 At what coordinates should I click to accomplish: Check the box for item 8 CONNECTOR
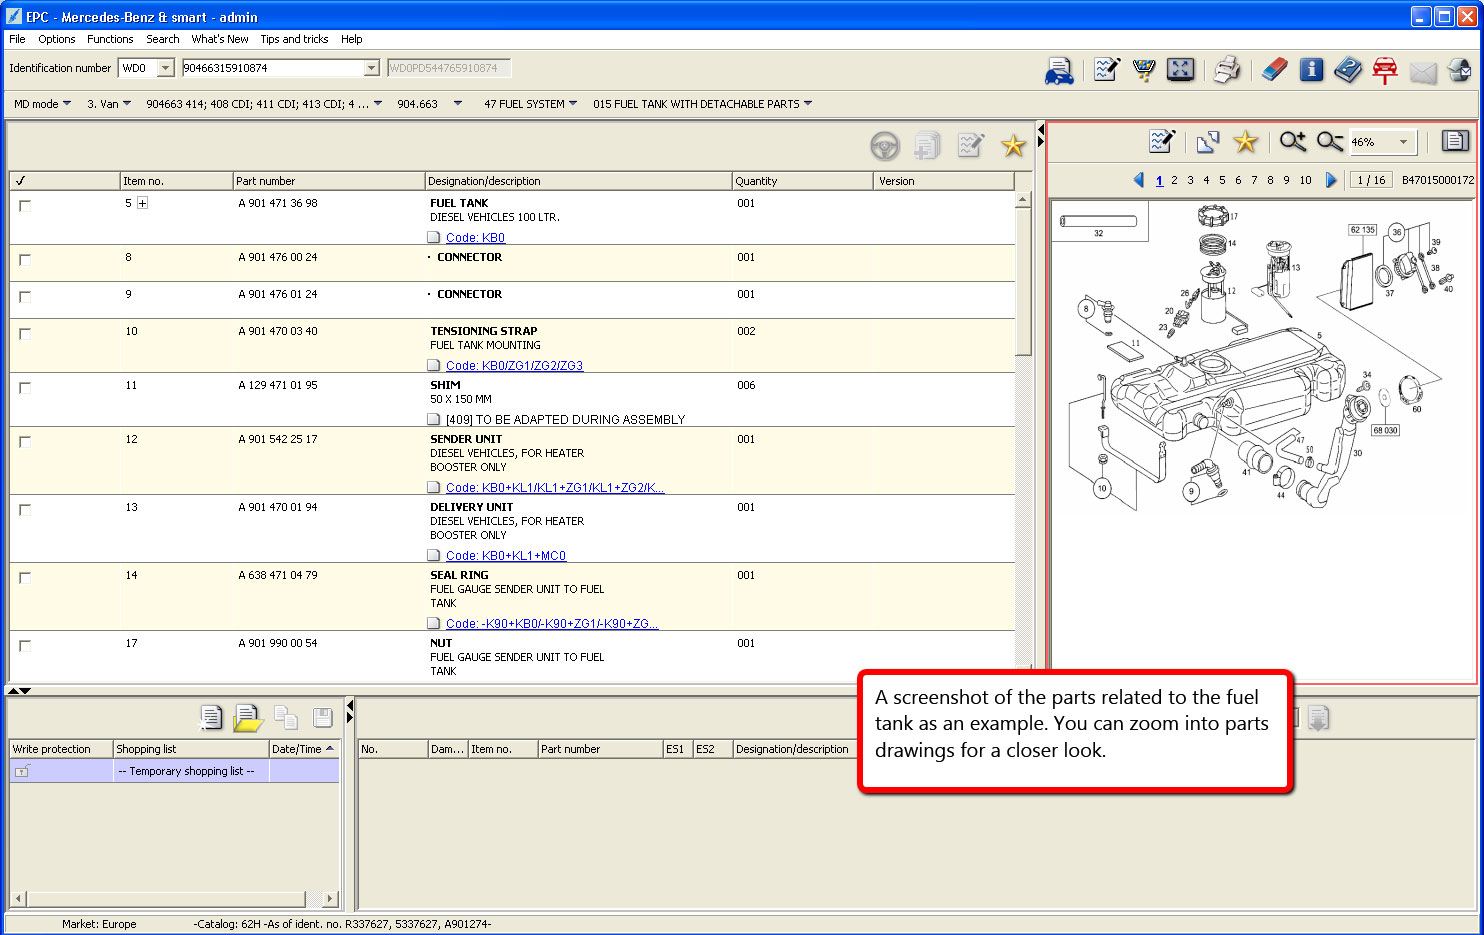[25, 259]
